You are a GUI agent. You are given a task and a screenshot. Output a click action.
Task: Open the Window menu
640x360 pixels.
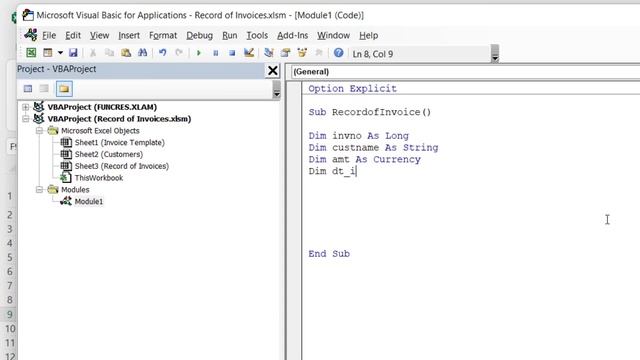pyautogui.click(x=333, y=36)
